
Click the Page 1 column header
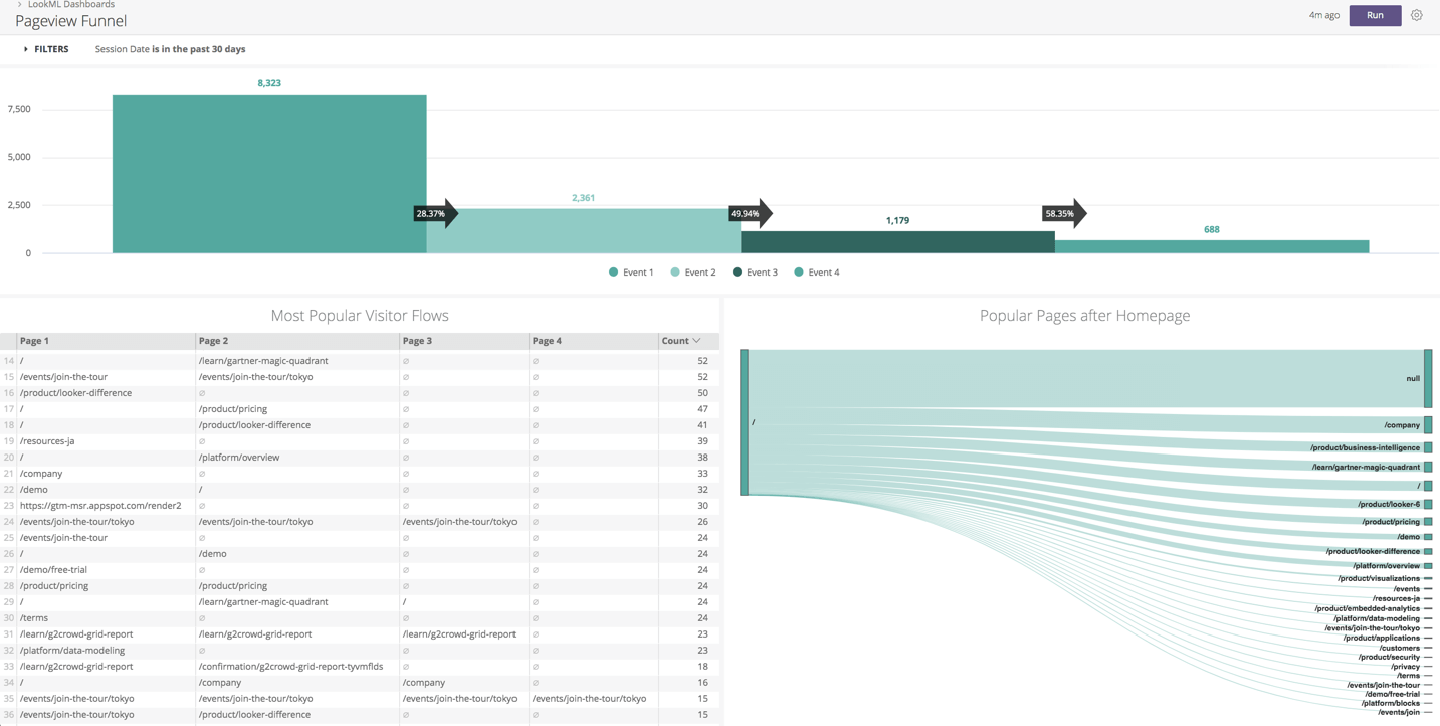point(34,341)
